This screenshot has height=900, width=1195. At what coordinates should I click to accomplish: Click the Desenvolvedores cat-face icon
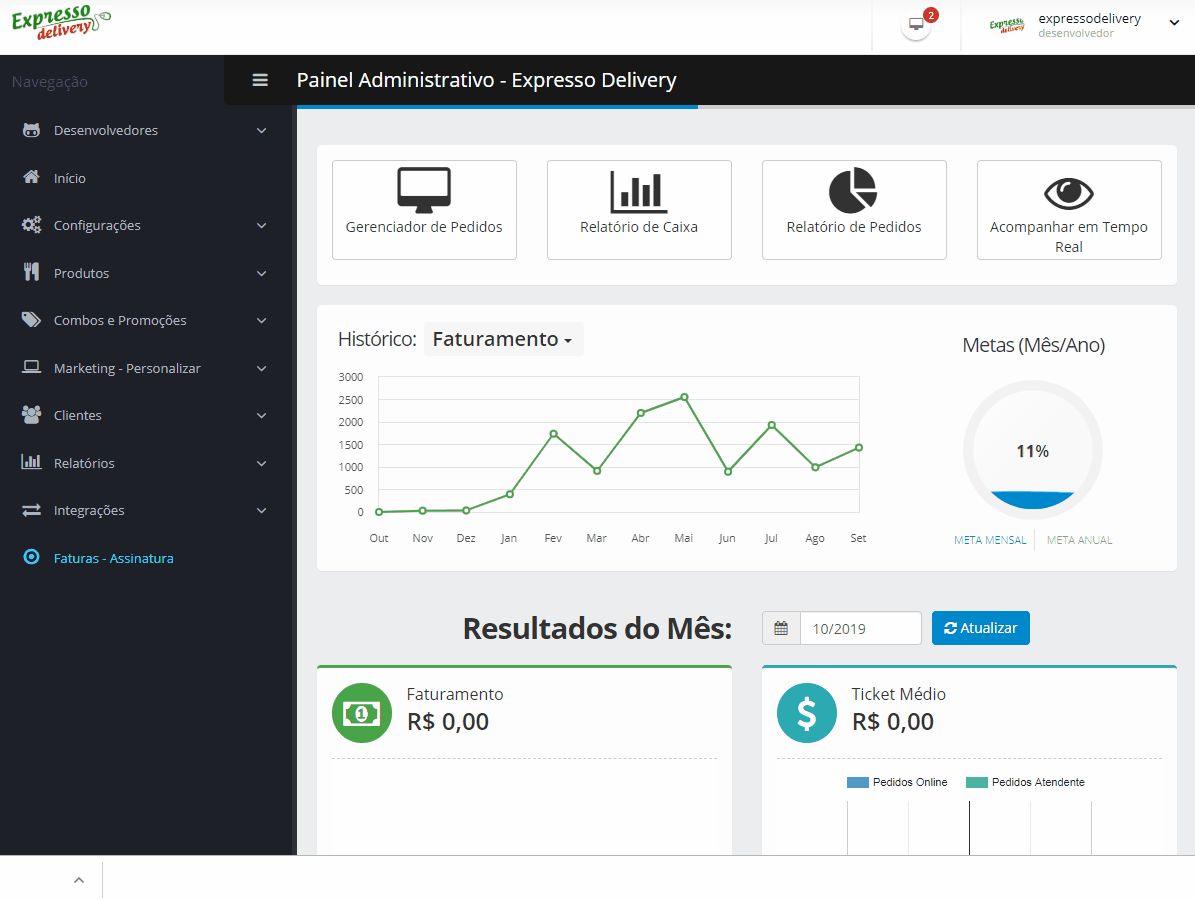click(x=31, y=130)
